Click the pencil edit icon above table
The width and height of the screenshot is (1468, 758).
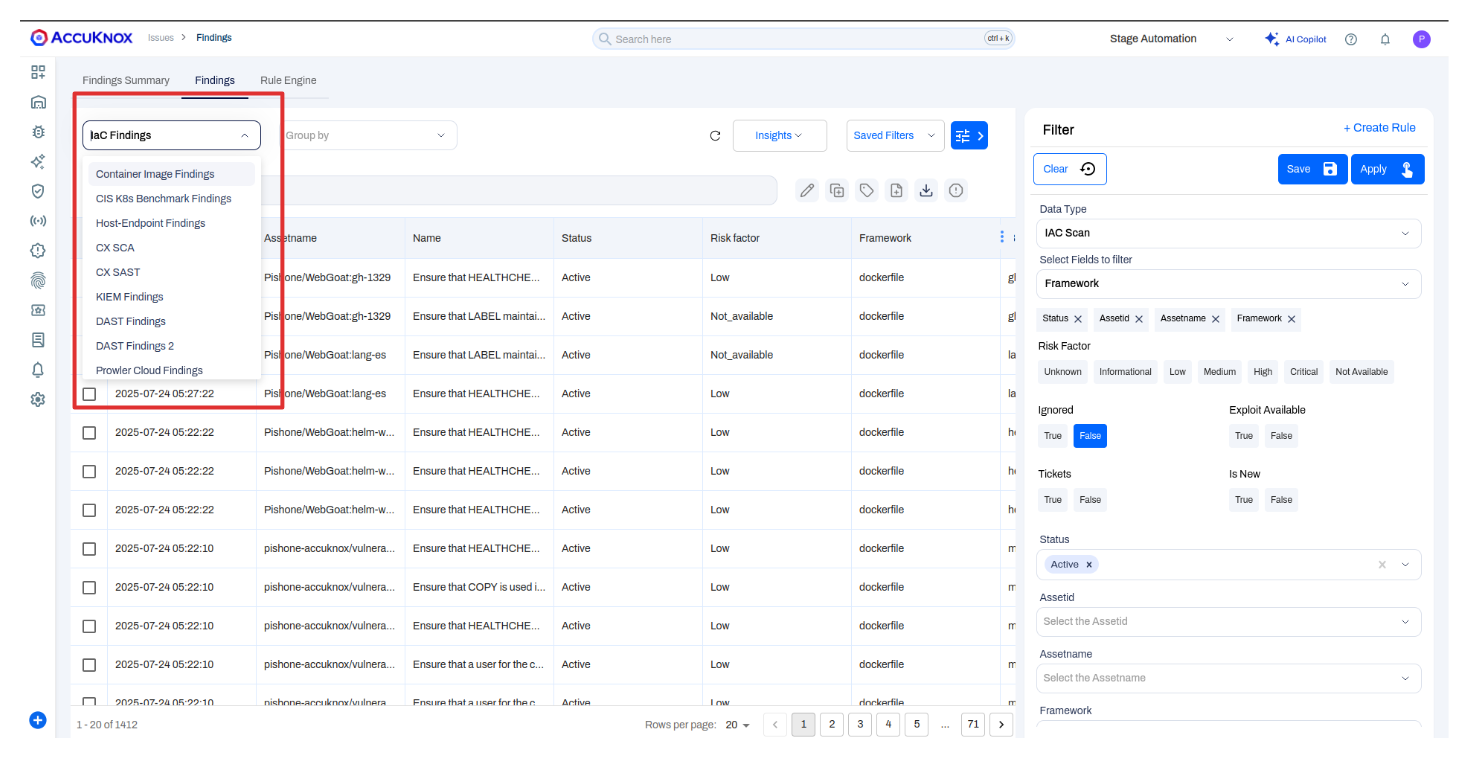[x=807, y=190]
